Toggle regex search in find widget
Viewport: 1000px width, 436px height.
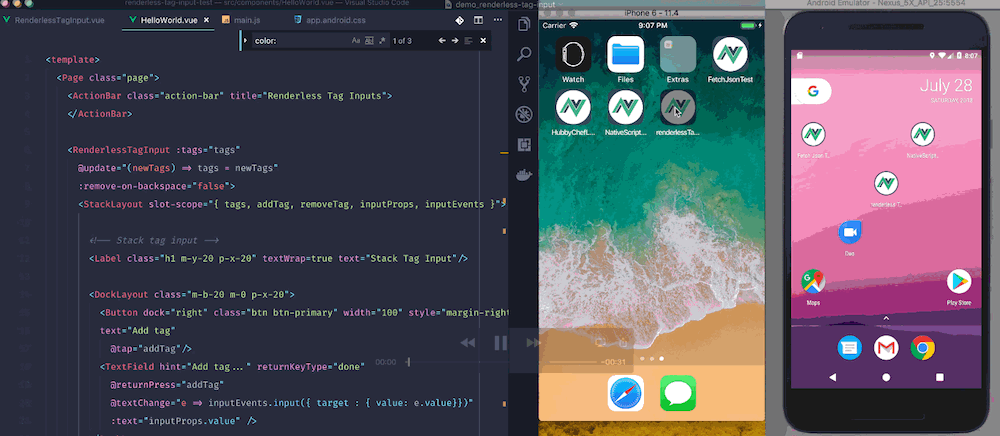(381, 41)
